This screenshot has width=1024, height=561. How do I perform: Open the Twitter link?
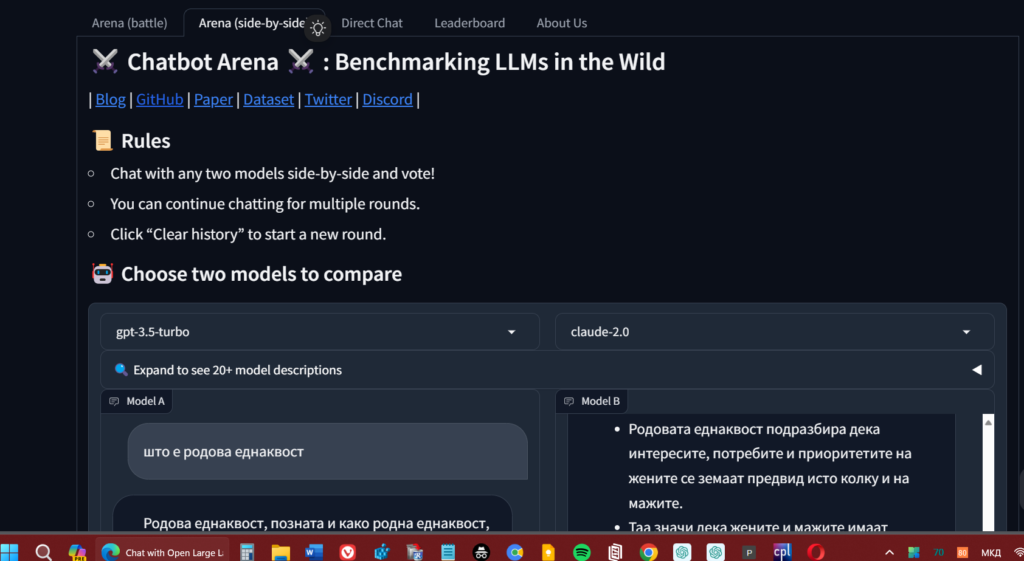click(x=328, y=99)
